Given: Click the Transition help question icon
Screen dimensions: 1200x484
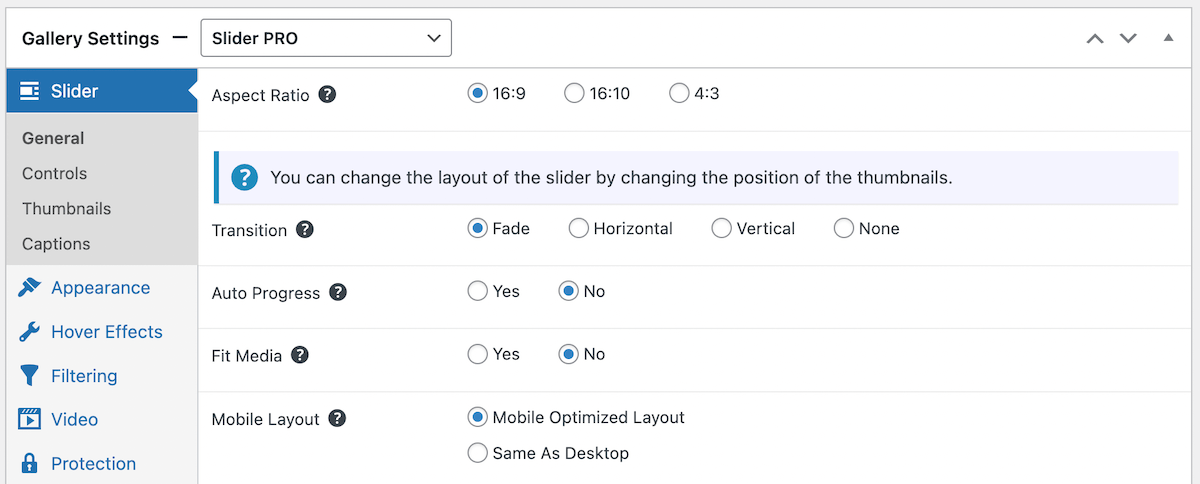Looking at the screenshot, I should (305, 229).
